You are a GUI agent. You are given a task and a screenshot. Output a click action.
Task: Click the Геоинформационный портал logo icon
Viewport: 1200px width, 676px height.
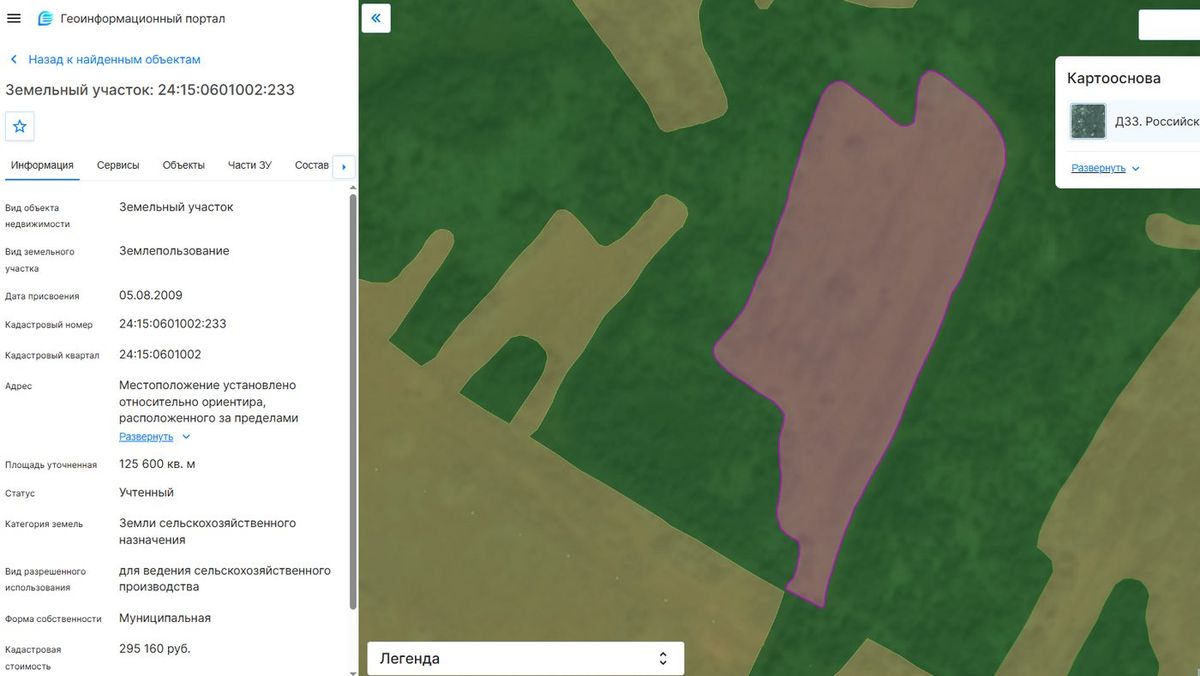[44, 18]
